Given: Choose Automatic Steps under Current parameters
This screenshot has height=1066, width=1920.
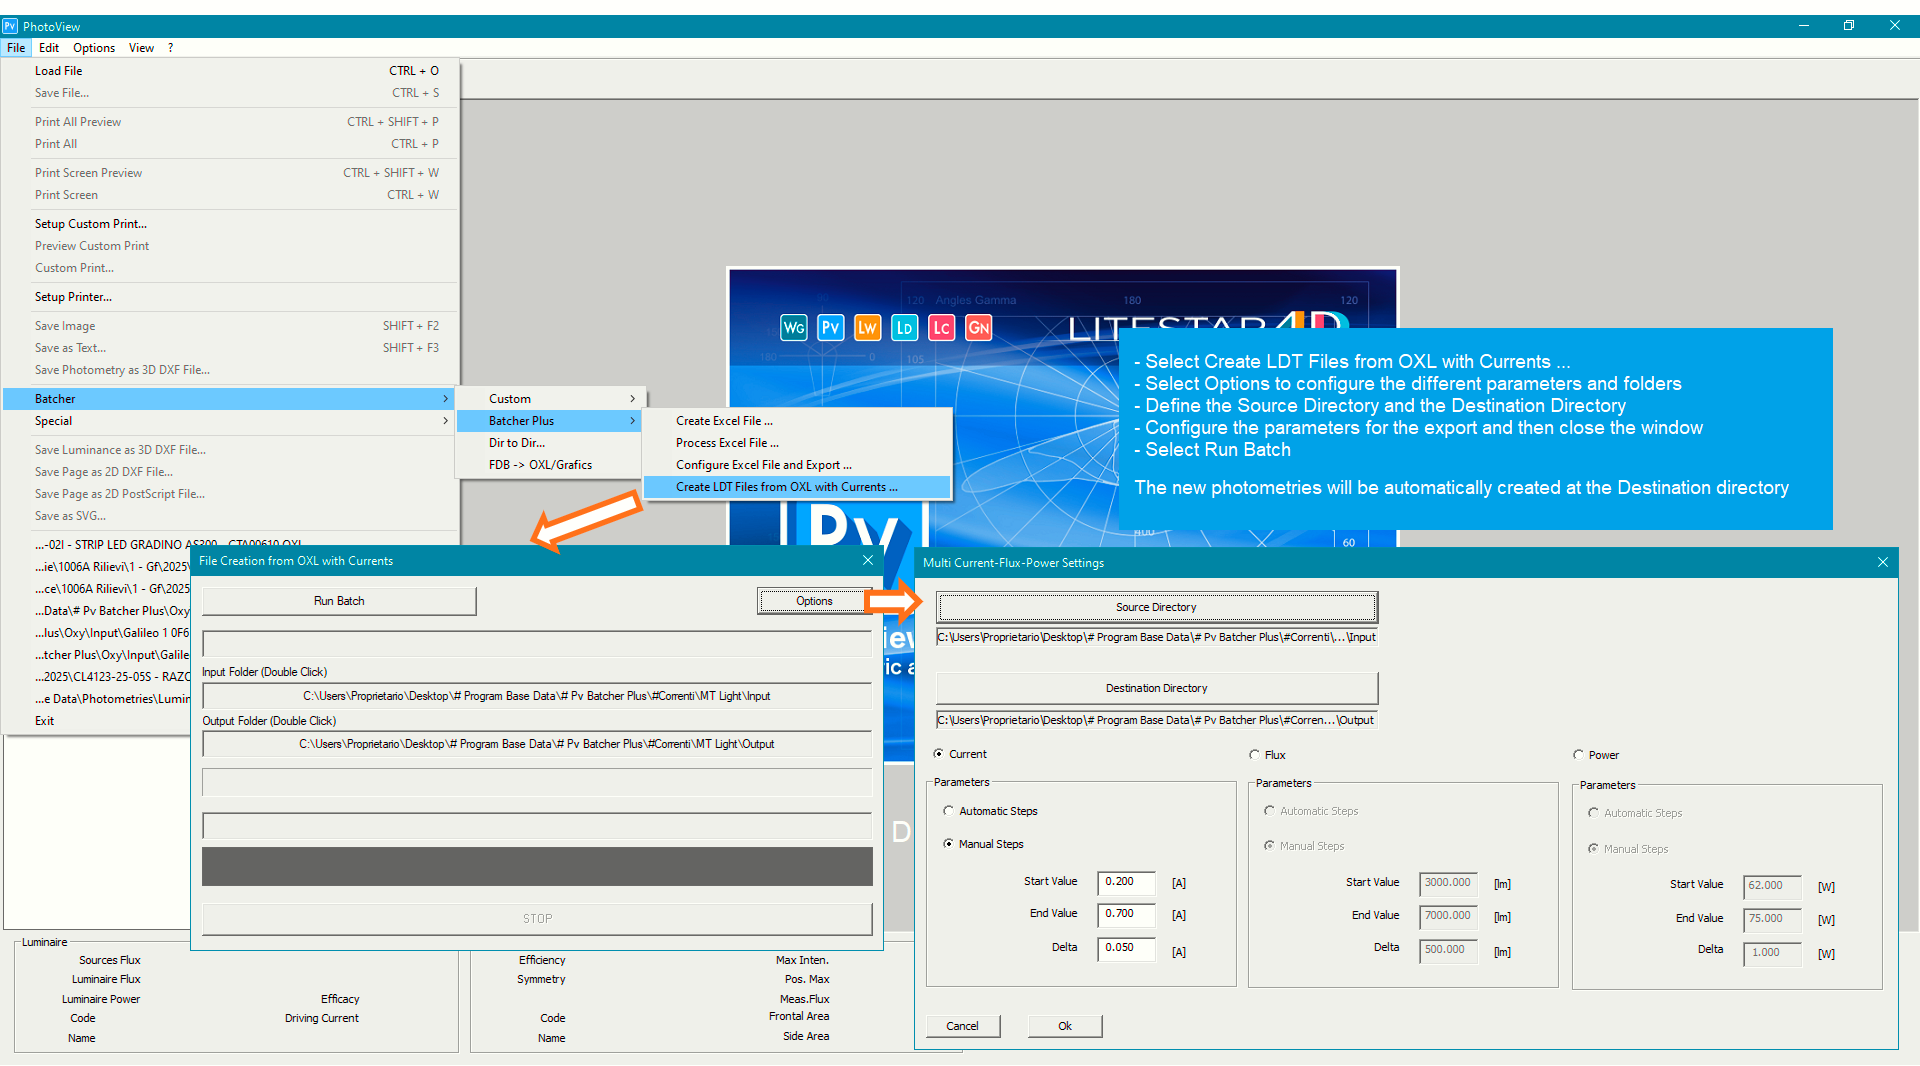Looking at the screenshot, I should point(948,811).
